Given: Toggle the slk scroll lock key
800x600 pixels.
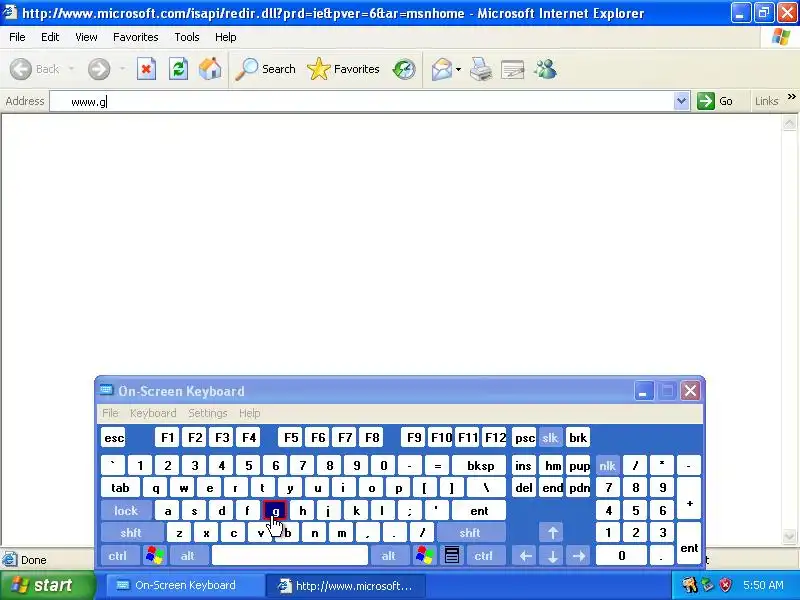Looking at the screenshot, I should click(550, 438).
